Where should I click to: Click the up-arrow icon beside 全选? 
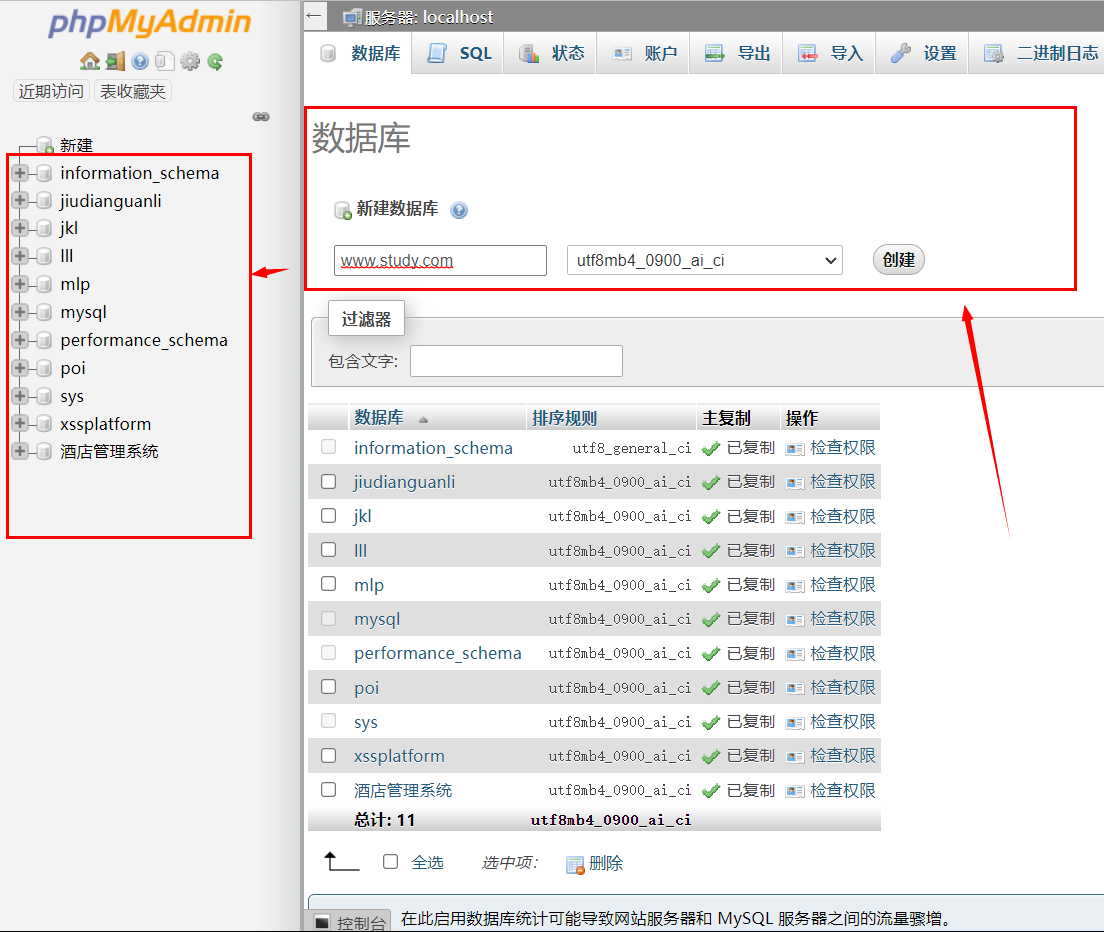[x=341, y=861]
